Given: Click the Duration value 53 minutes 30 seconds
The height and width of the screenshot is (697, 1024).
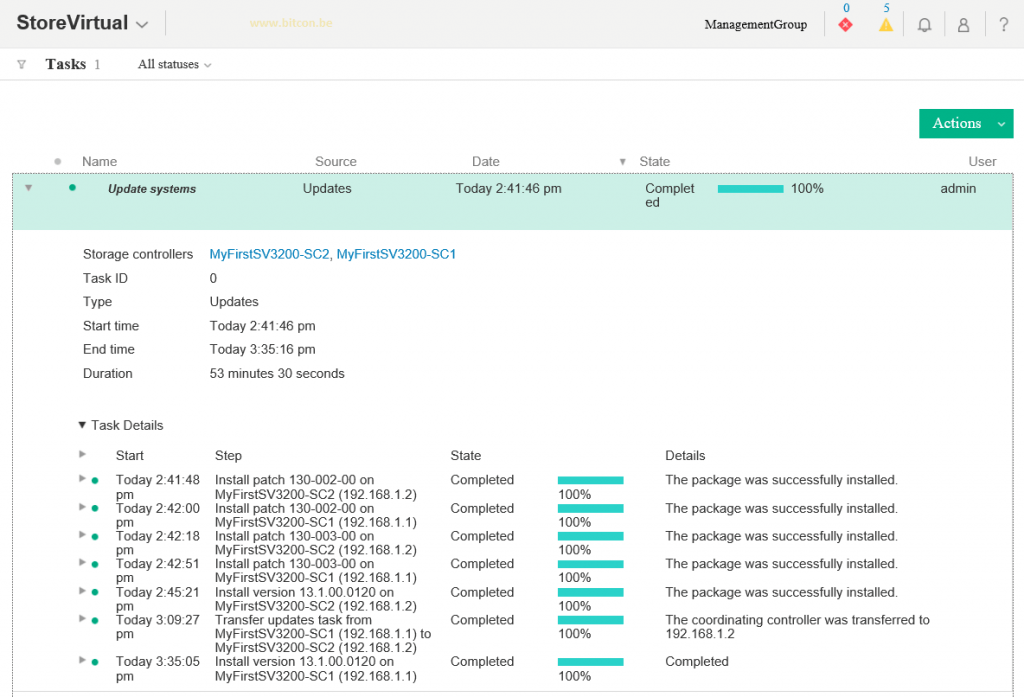Looking at the screenshot, I should [277, 374].
